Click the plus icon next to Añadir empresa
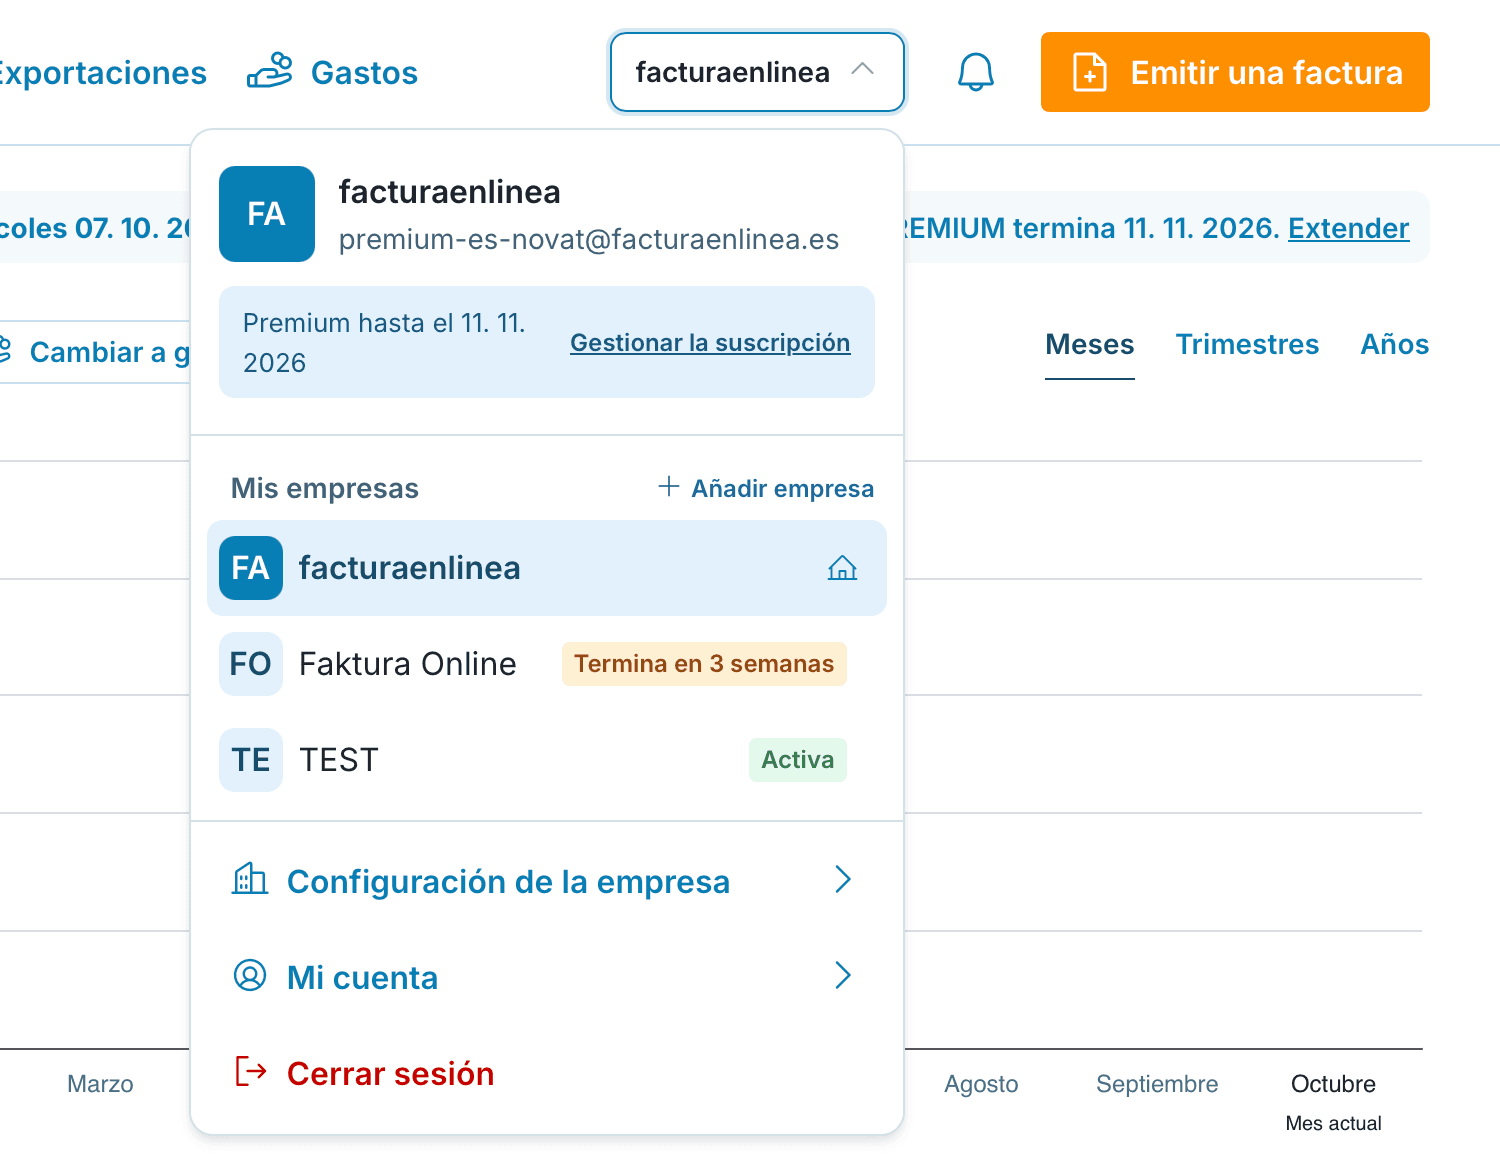1500x1164 pixels. pos(669,486)
